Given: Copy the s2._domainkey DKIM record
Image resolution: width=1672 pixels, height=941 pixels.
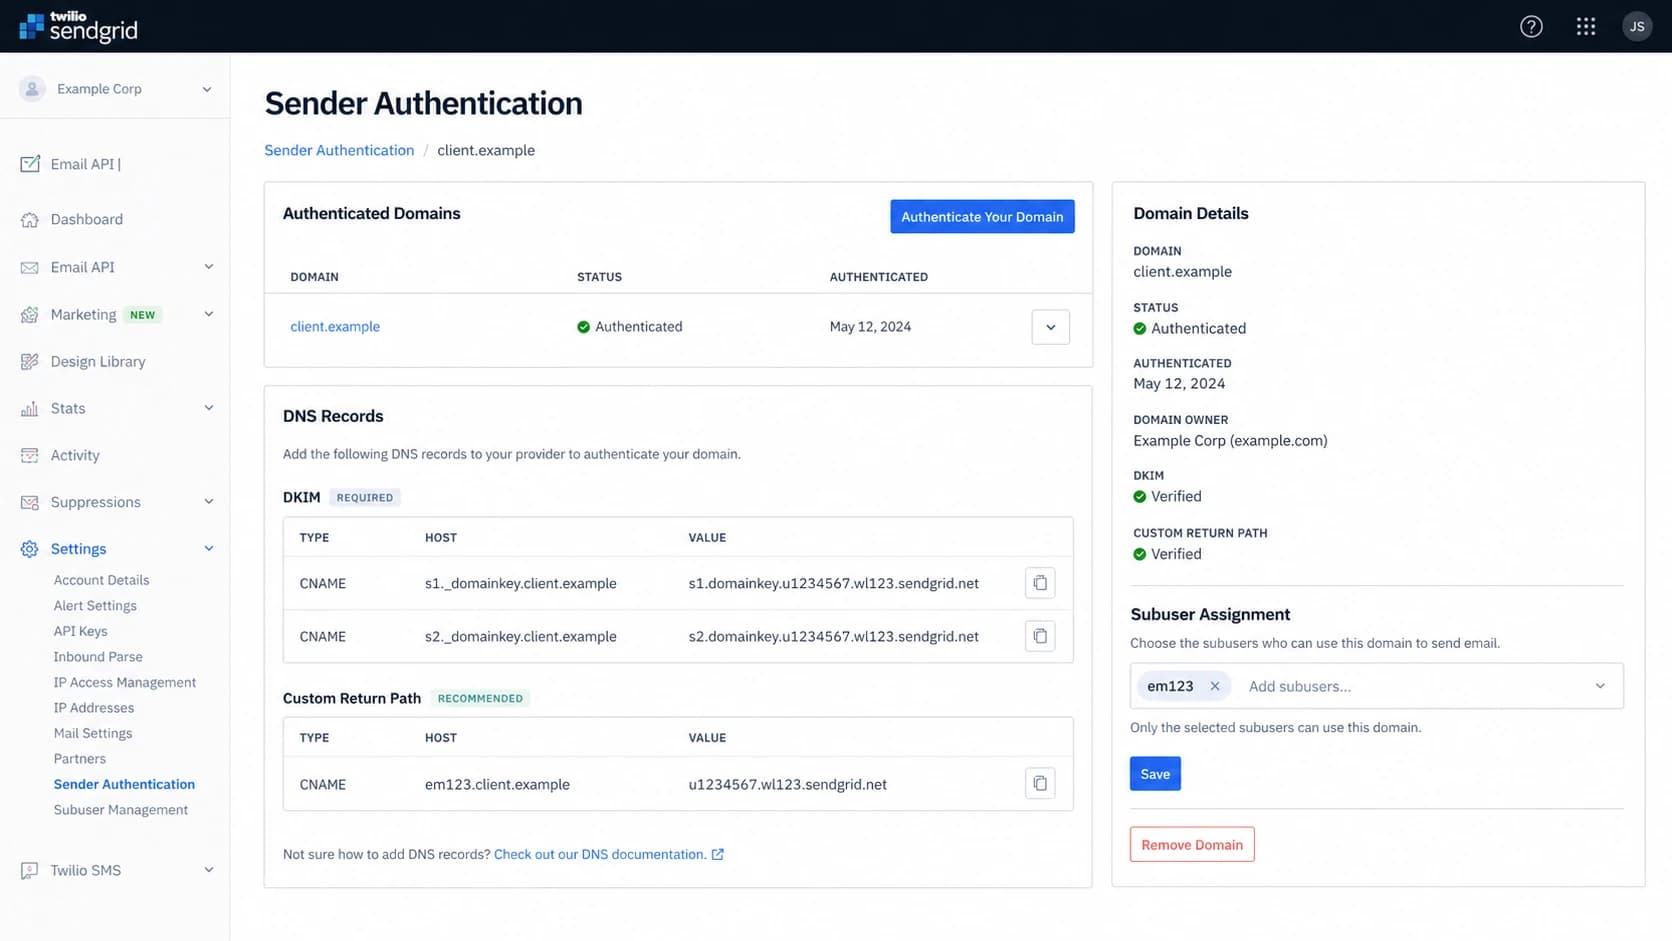Looking at the screenshot, I should pyautogui.click(x=1040, y=636).
